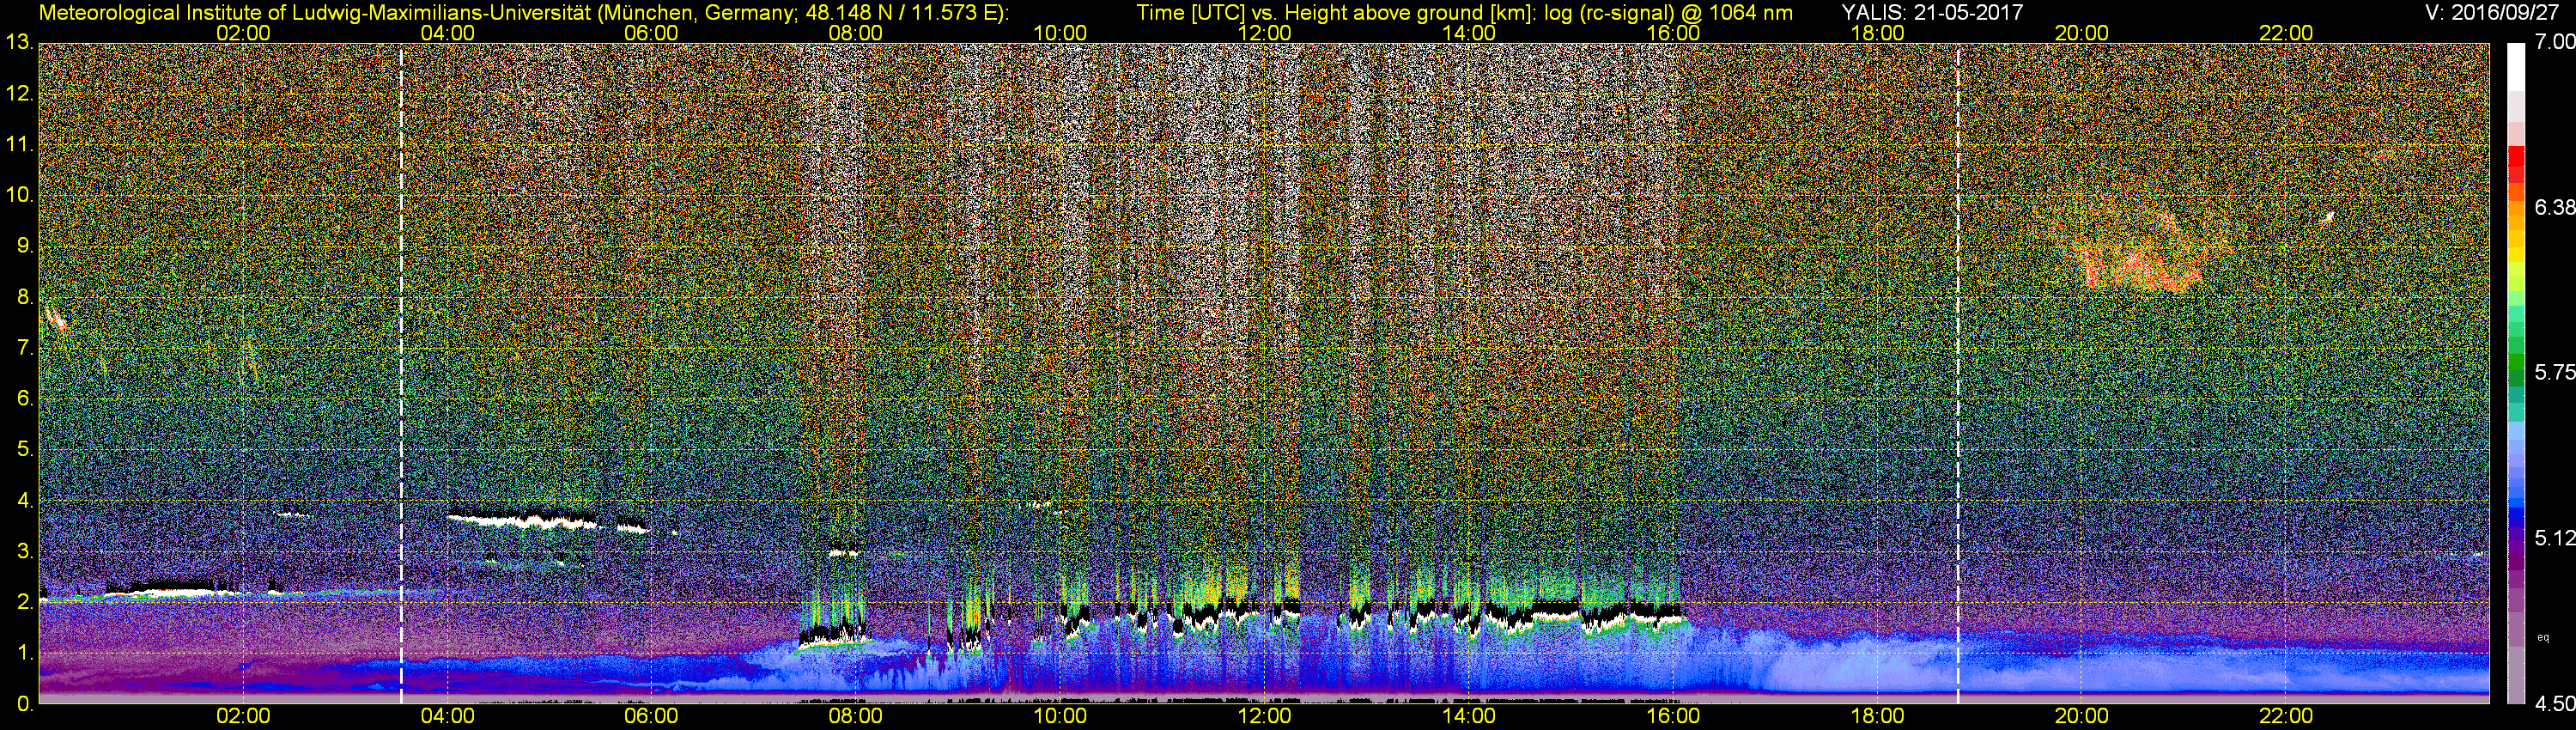Click the 3. km height axis label
The height and width of the screenshot is (730, 2576).
tap(25, 551)
